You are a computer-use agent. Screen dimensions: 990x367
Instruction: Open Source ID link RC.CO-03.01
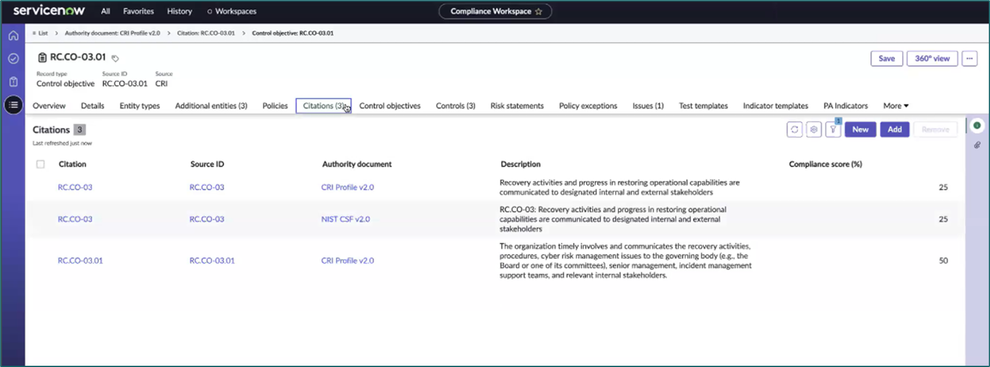(x=212, y=260)
